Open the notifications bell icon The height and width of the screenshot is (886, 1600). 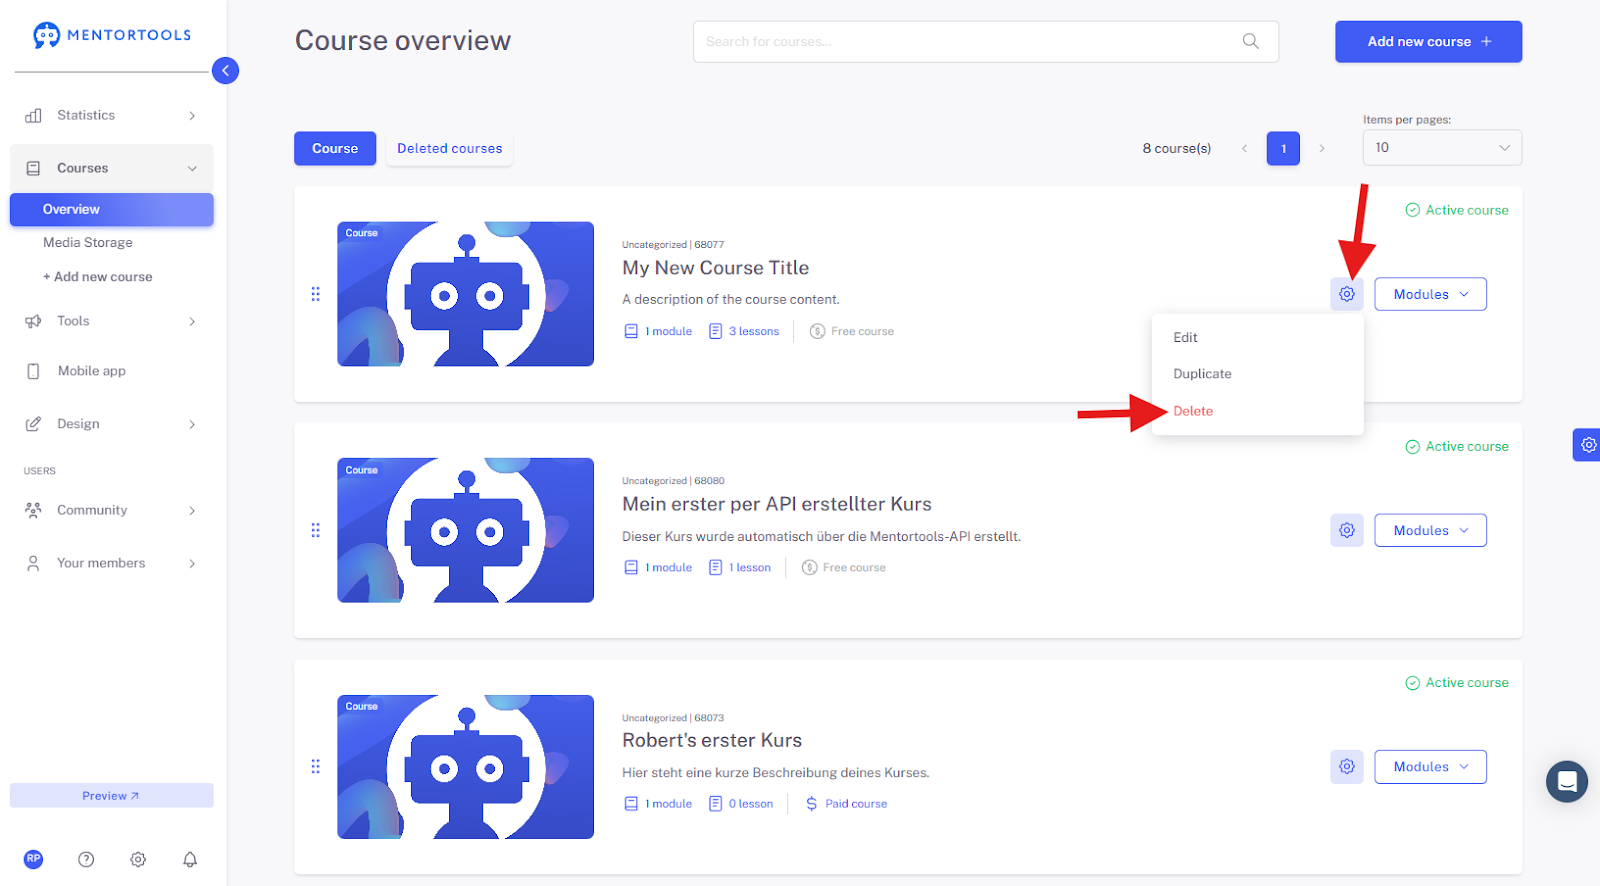pos(190,859)
